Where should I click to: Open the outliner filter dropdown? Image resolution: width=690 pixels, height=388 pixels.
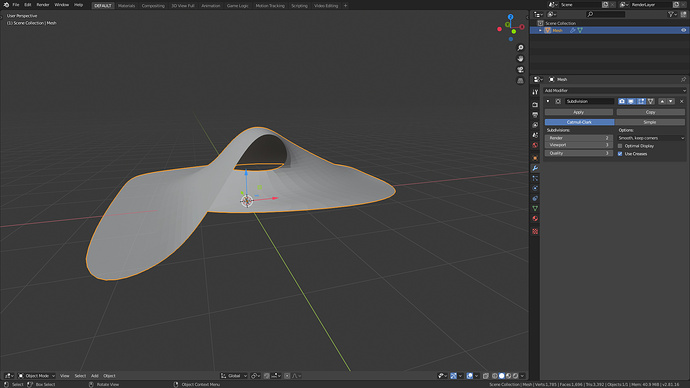672,15
